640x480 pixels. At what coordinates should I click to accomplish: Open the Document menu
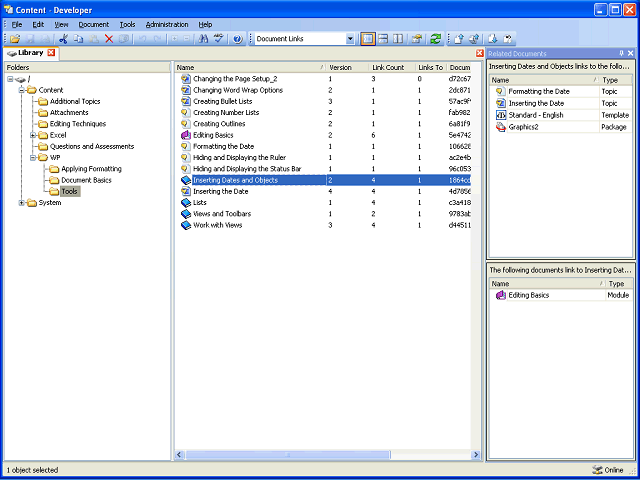(x=94, y=24)
